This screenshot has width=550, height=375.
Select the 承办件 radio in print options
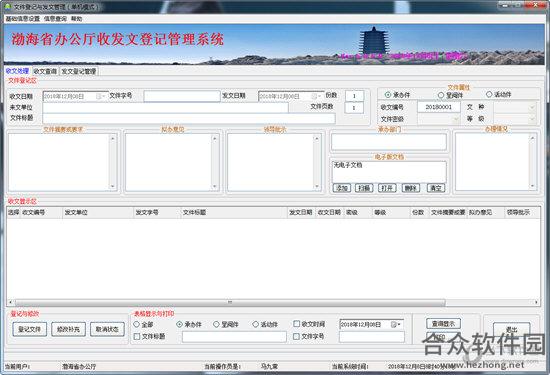point(179,324)
